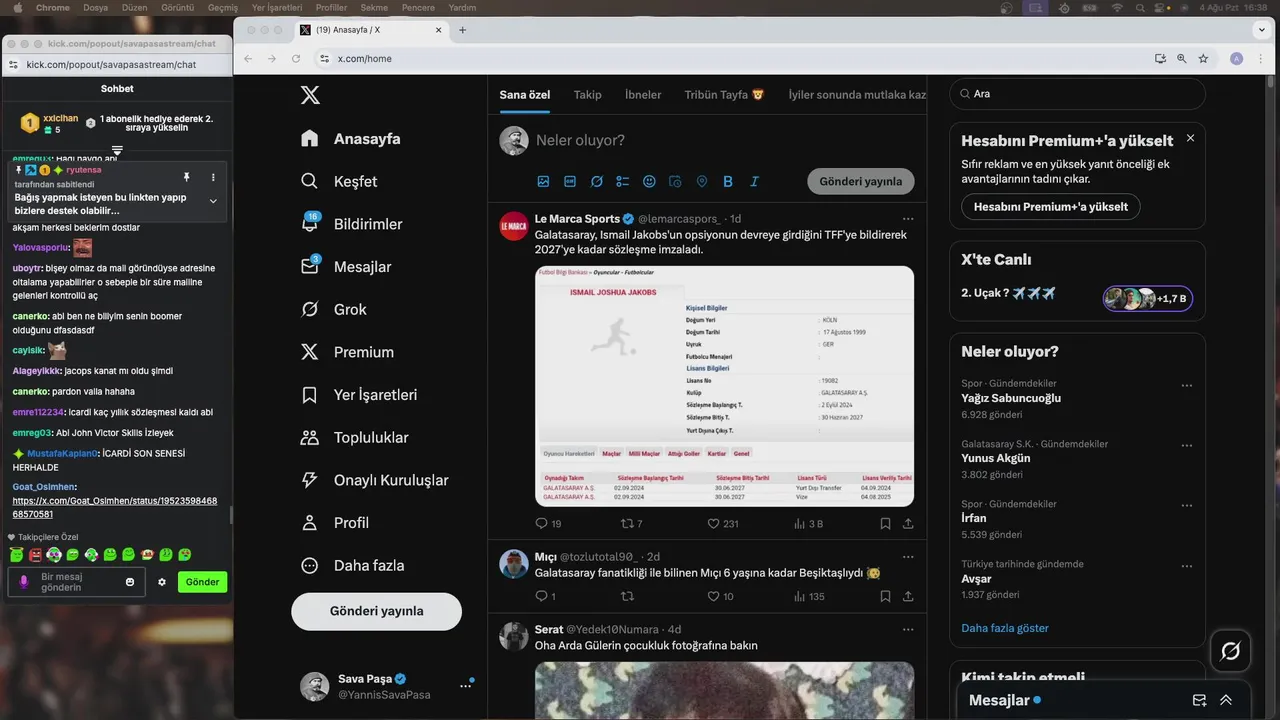This screenshot has height=720, width=1280.
Task: Open the floating Grok button
Action: click(x=1231, y=651)
